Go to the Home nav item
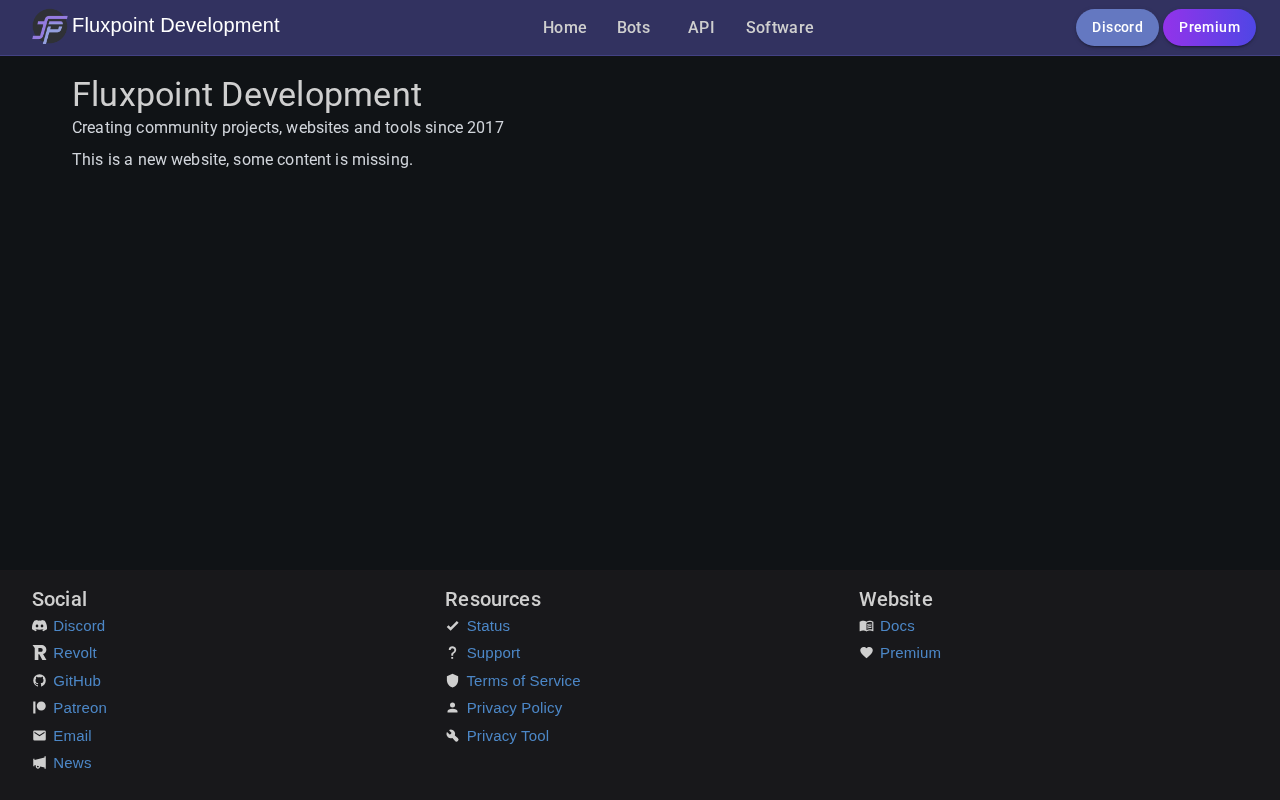 click(x=565, y=28)
